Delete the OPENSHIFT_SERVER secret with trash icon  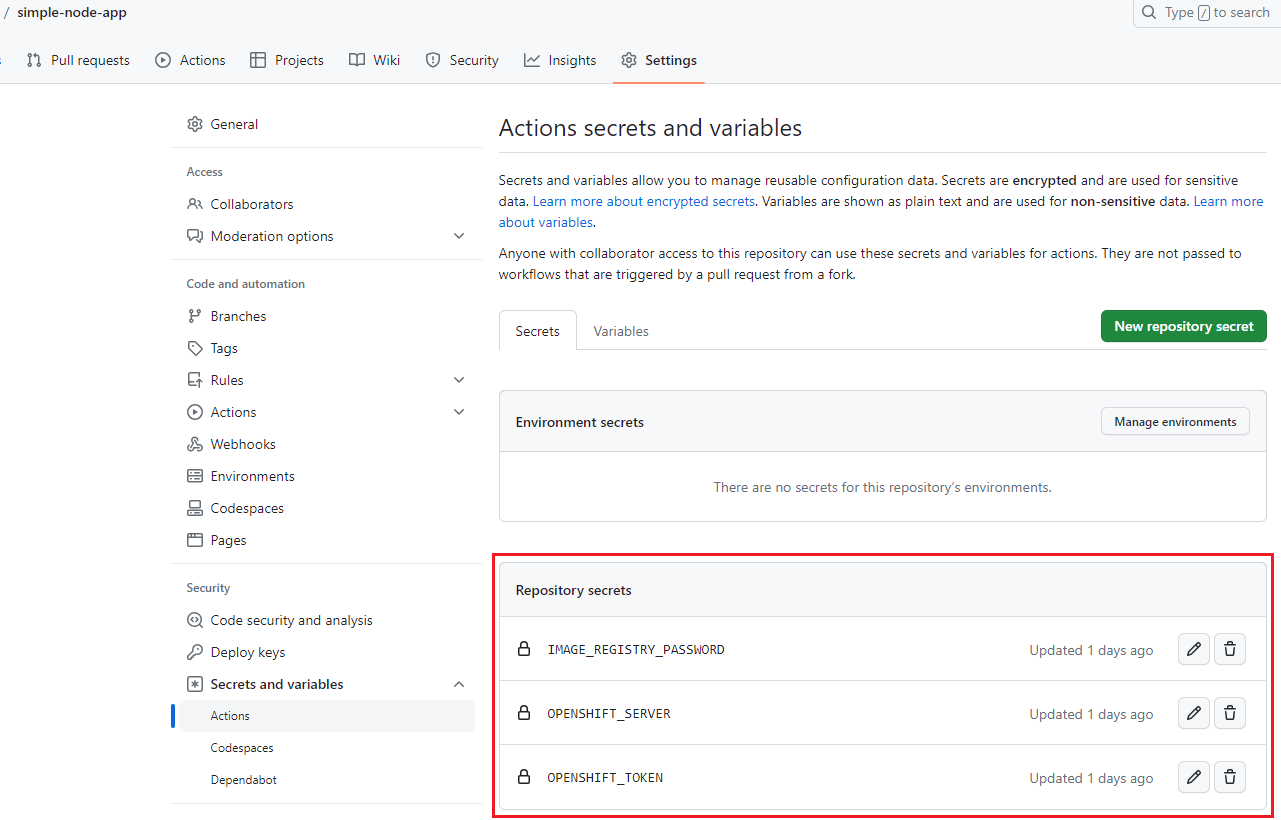click(x=1230, y=713)
